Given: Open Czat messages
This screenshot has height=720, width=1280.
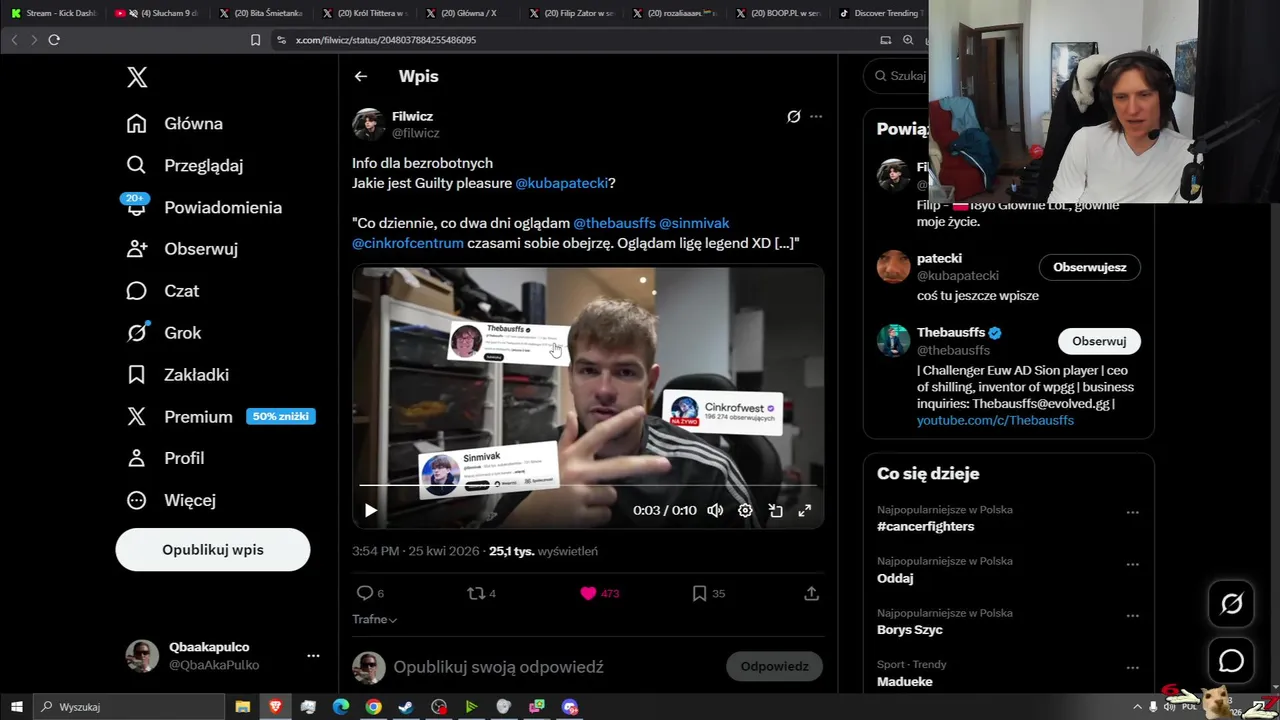Looking at the screenshot, I should coord(163,291).
